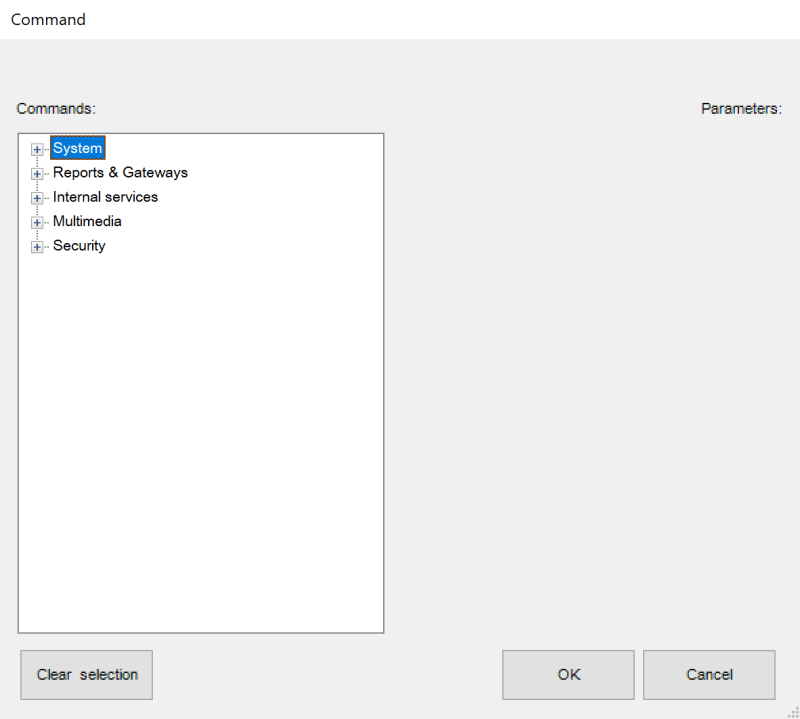Click the Command window title text
The image size is (800, 719).
(48, 20)
